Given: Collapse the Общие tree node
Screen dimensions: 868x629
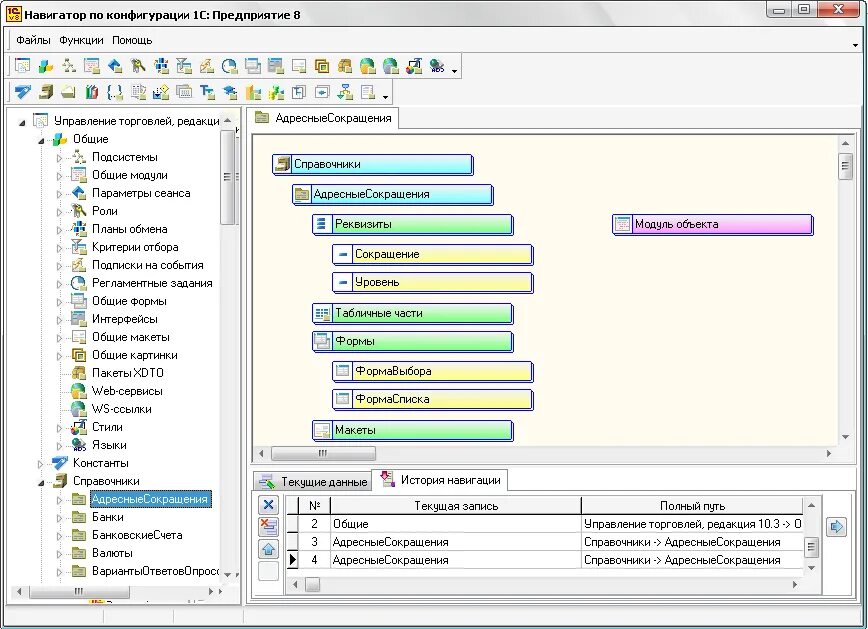Looking at the screenshot, I should 41,141.
